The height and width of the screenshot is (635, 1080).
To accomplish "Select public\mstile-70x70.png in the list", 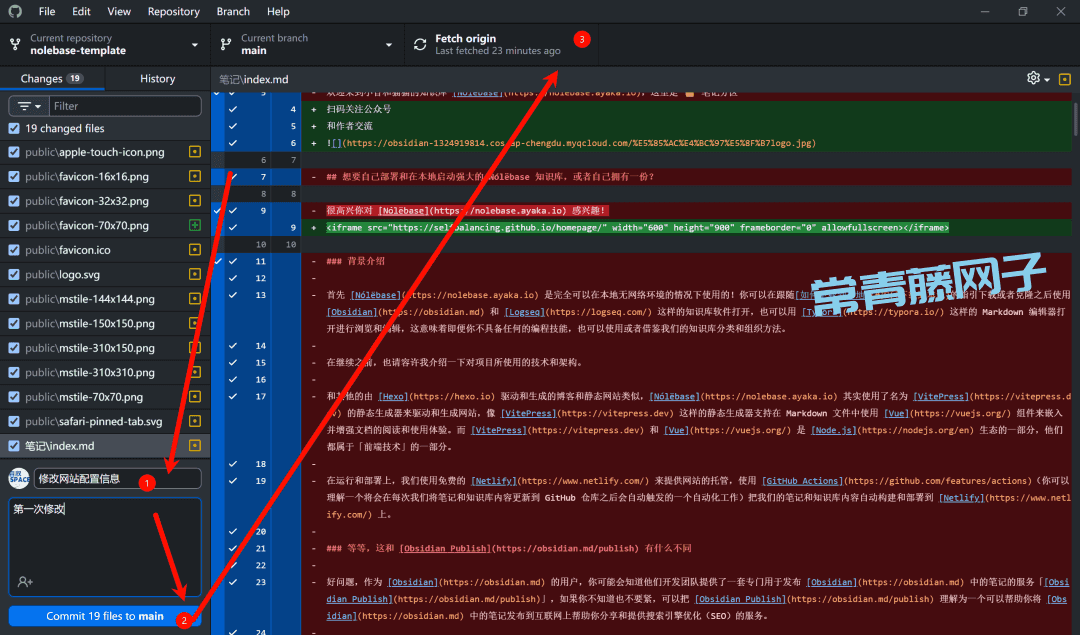I will click(x=105, y=397).
